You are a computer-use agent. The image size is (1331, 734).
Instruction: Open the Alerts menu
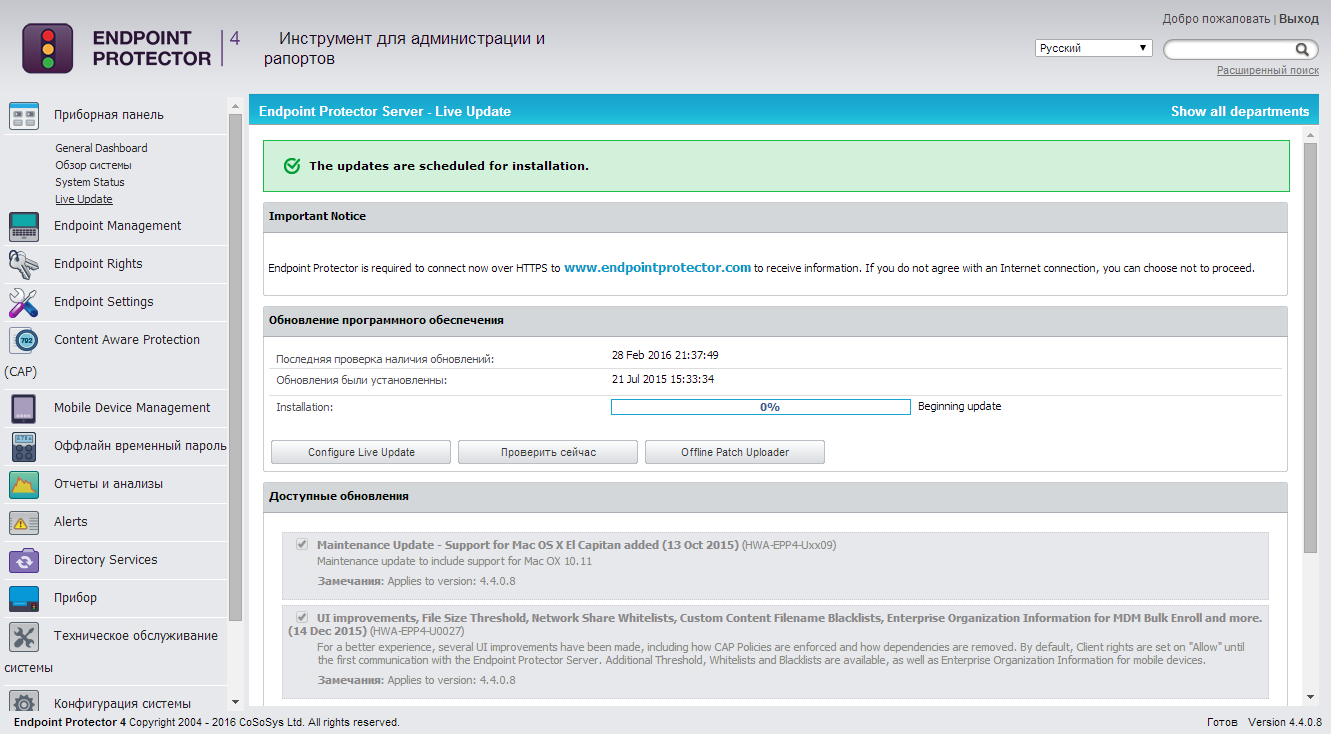tap(71, 522)
